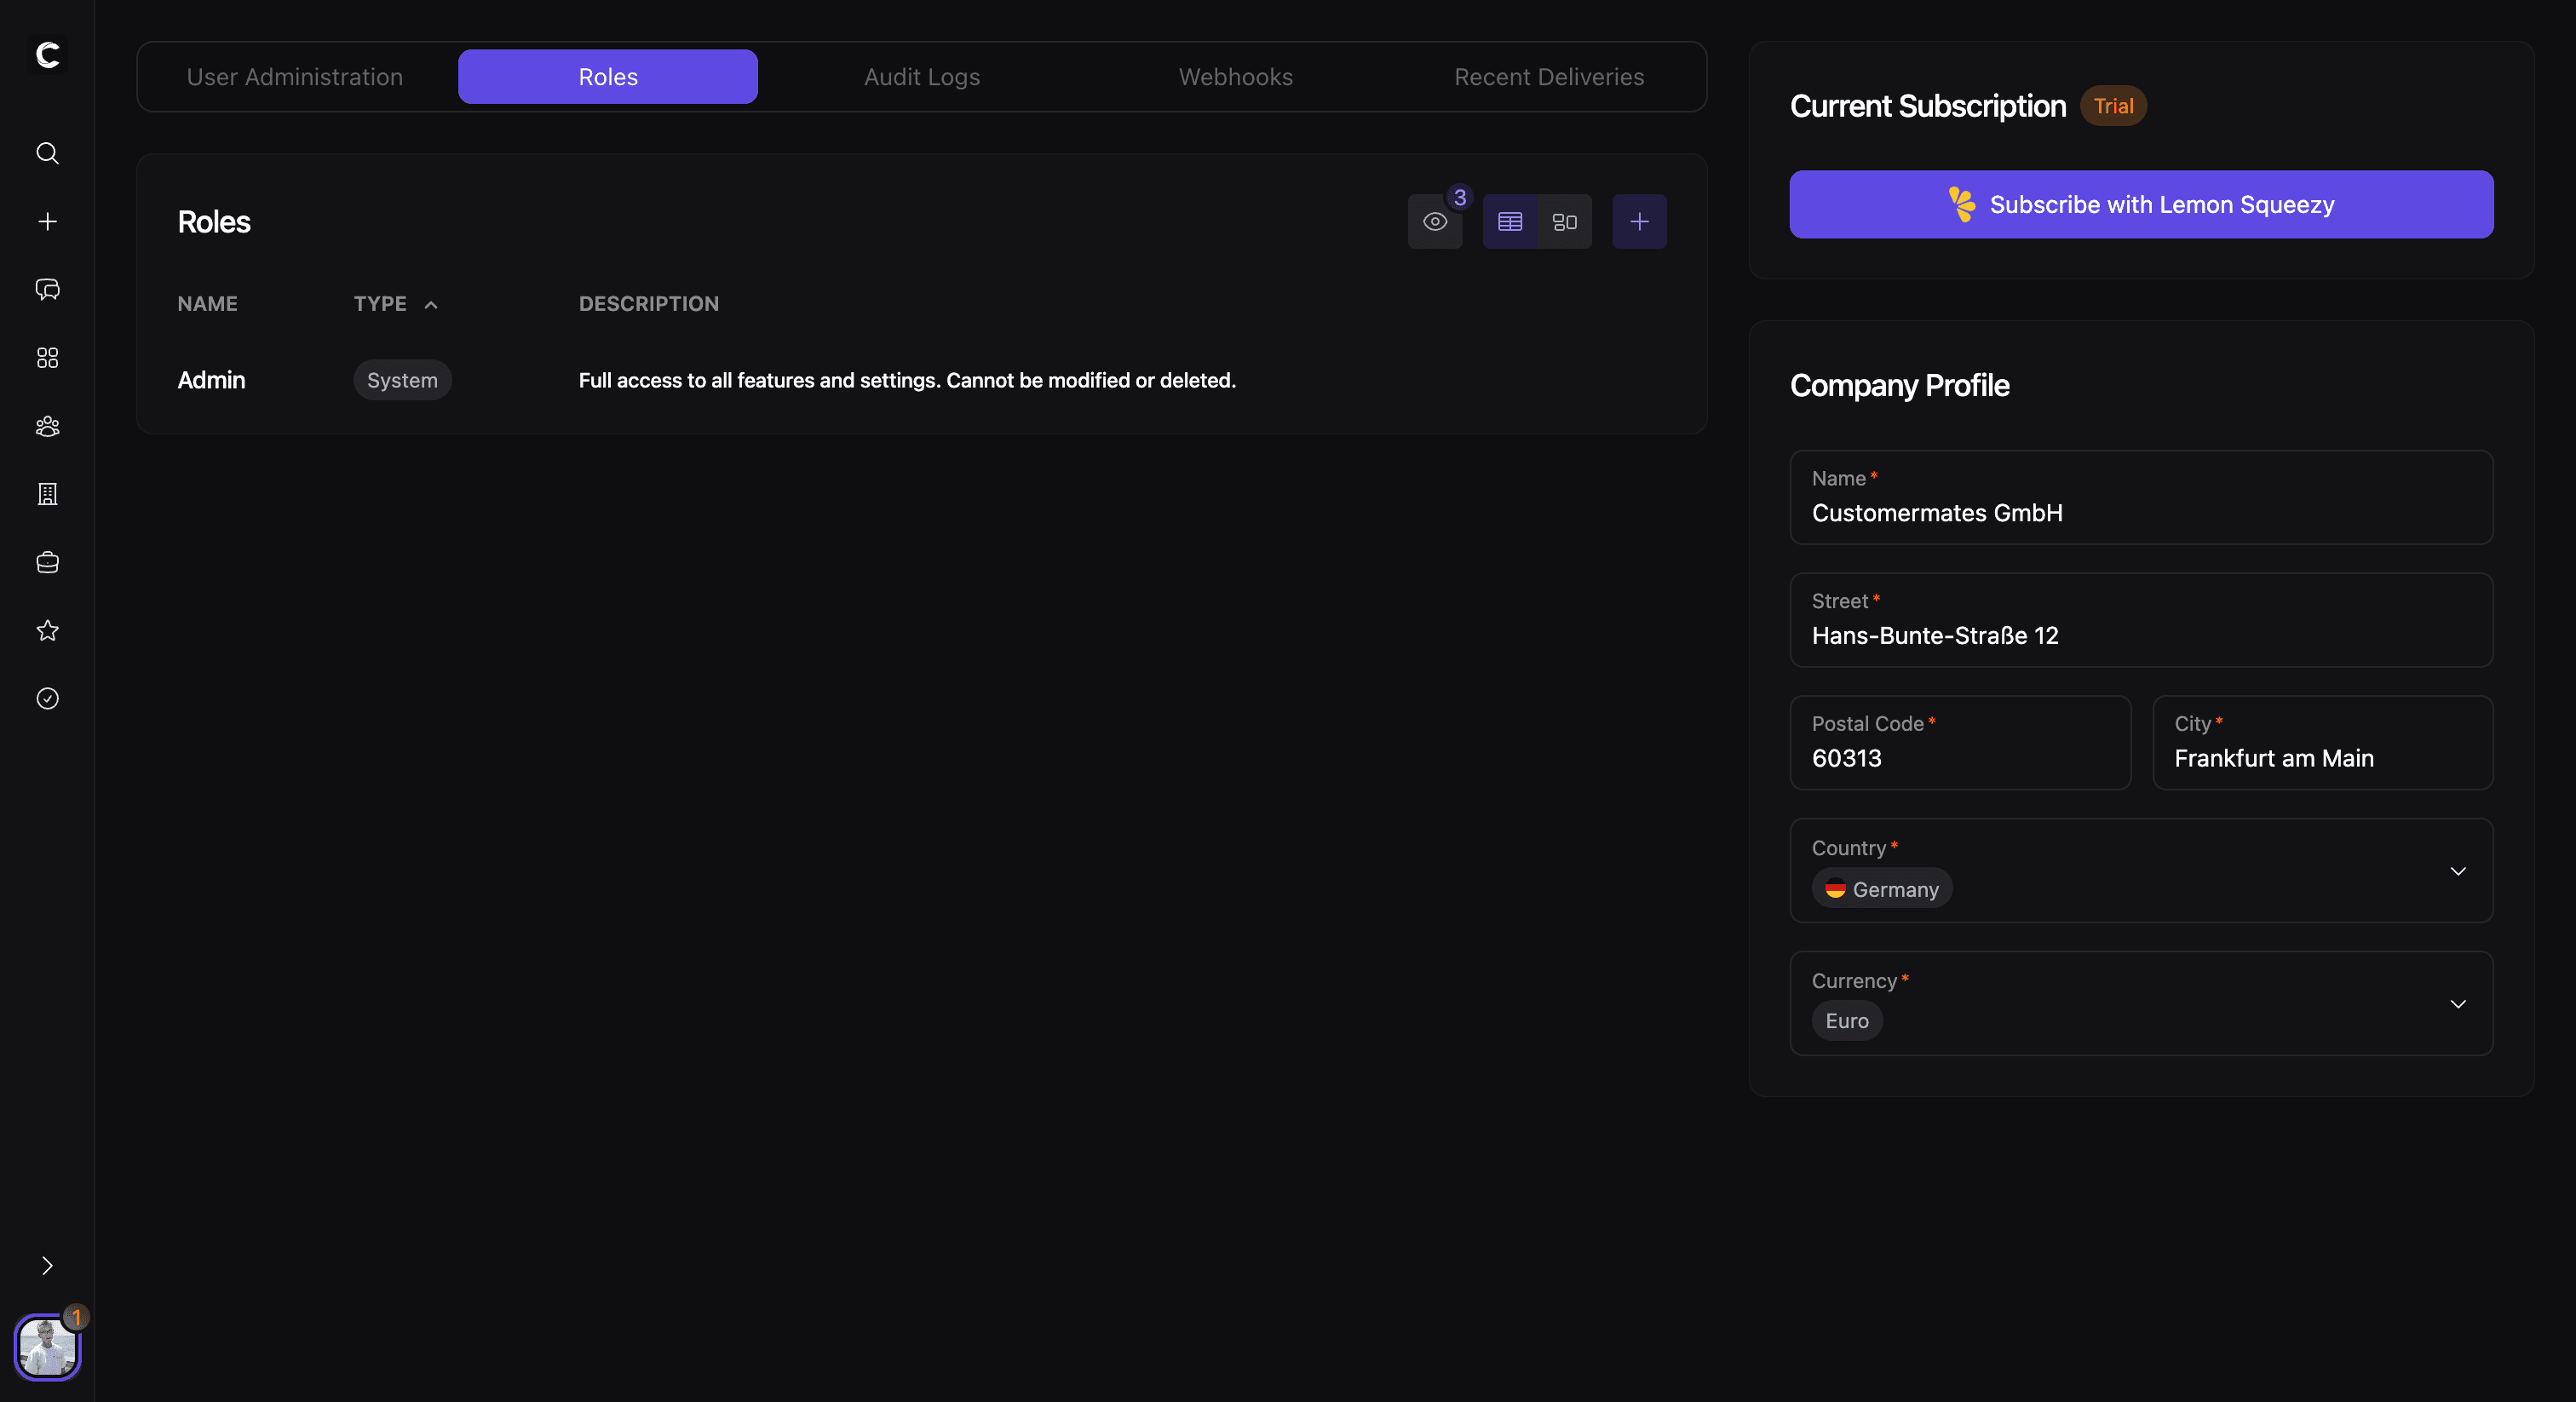Image resolution: width=2576 pixels, height=1402 pixels.
Task: Click Subscribe with Lemon Squeezy button
Action: 2140,204
